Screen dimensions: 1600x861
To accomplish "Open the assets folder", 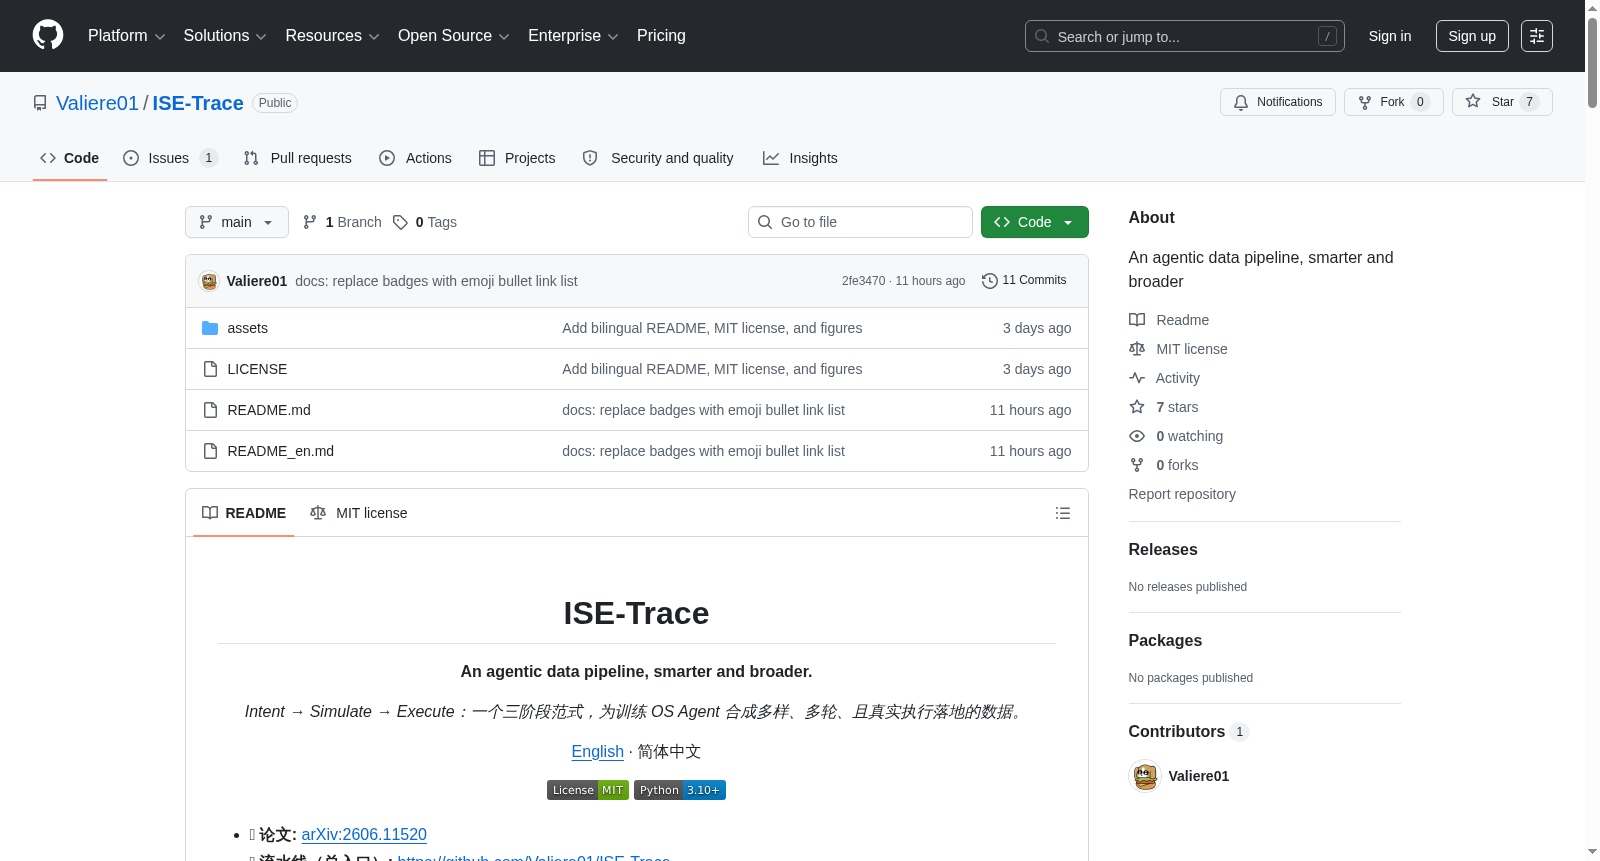I will [247, 328].
